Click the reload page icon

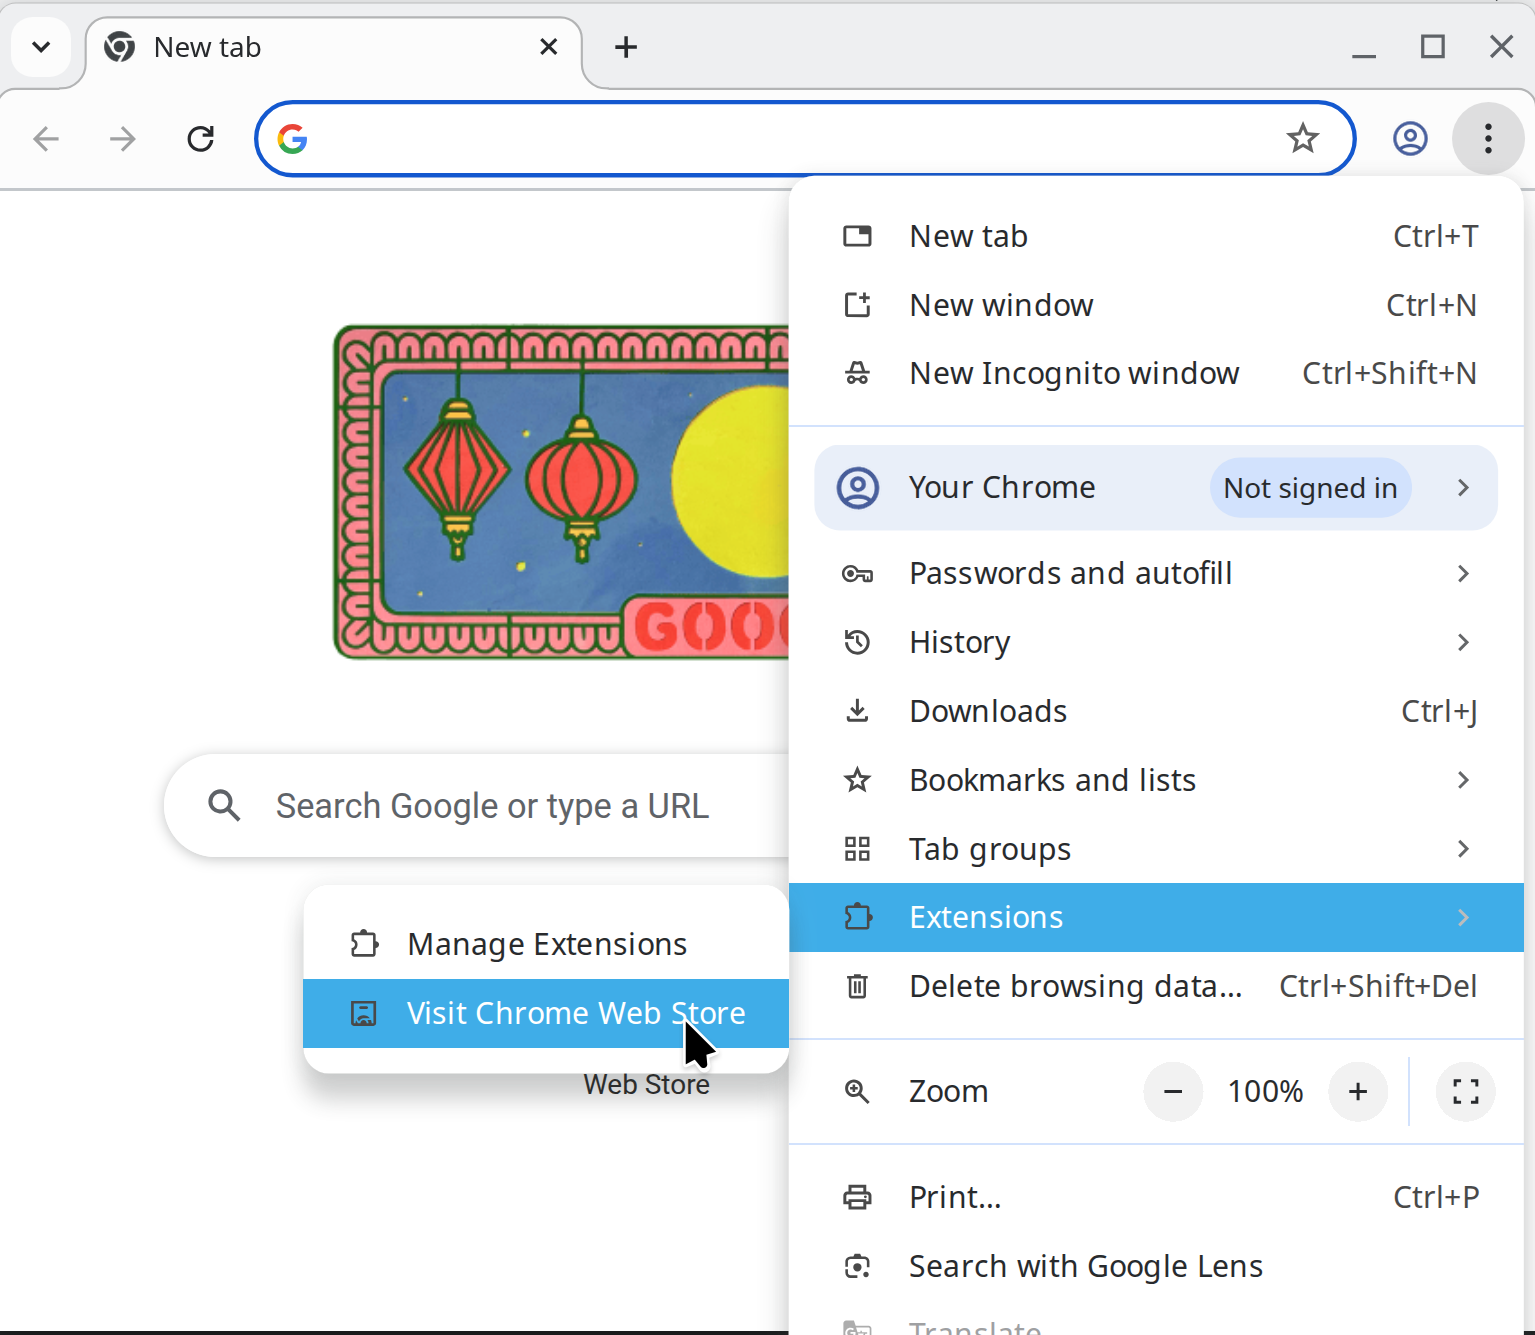point(201,138)
